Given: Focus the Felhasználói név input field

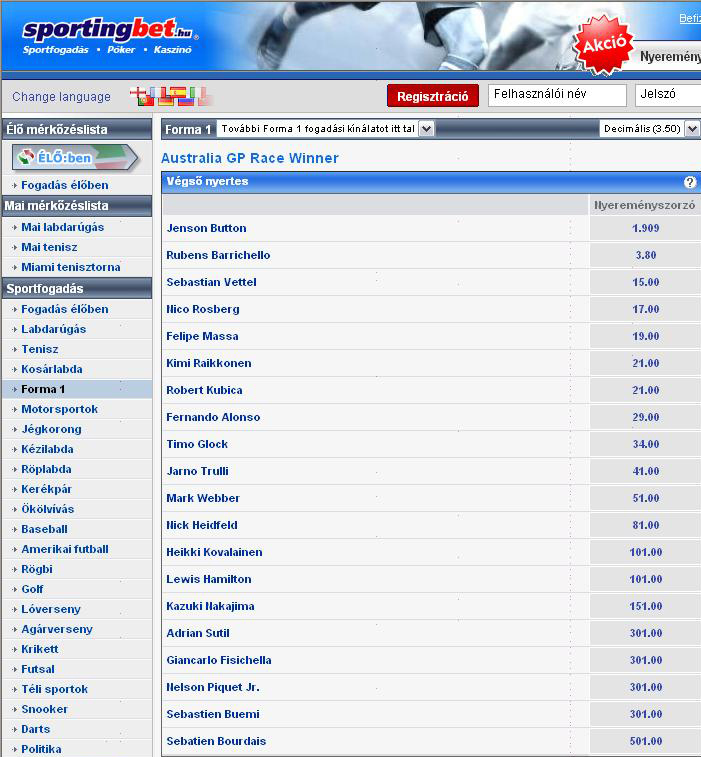Looking at the screenshot, I should (x=557, y=95).
